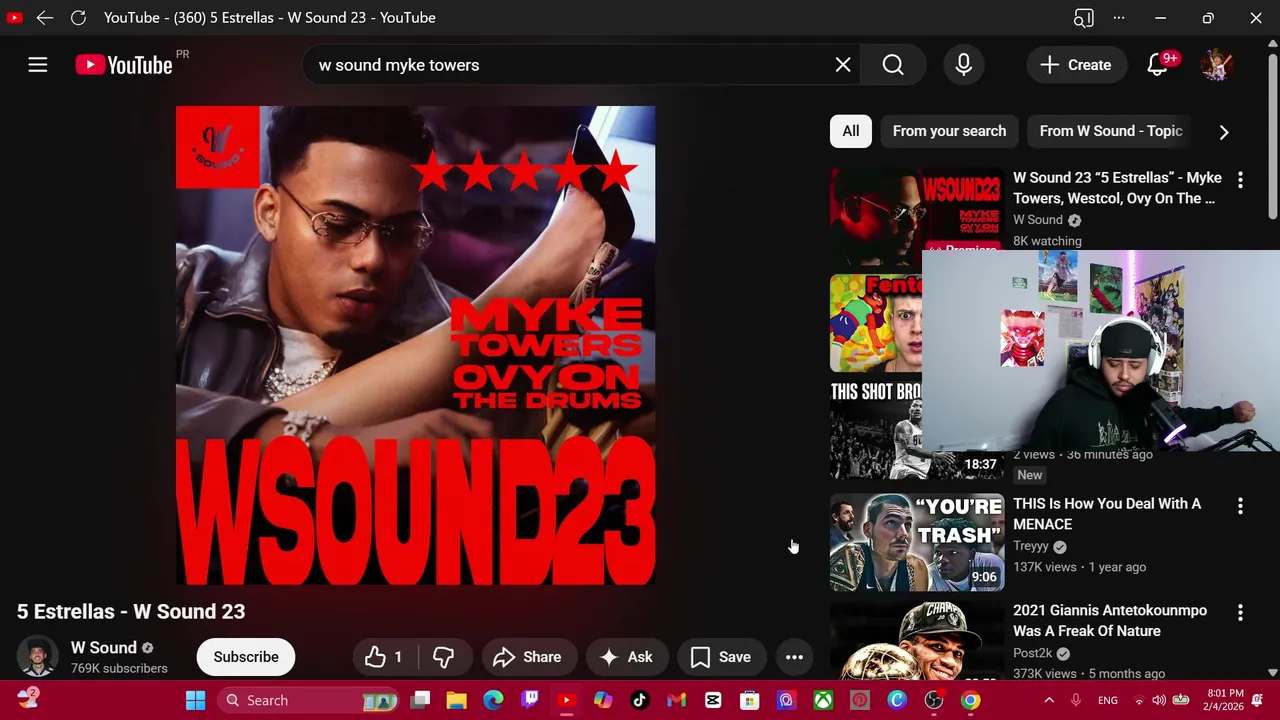
Task: Open OBS Studio from taskbar
Action: [933, 700]
